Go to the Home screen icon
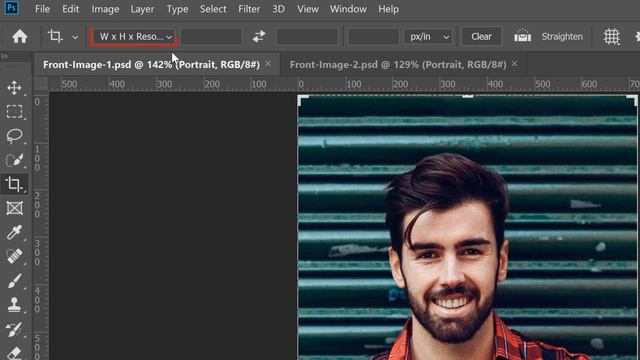This screenshot has height=360, width=640. 19,36
